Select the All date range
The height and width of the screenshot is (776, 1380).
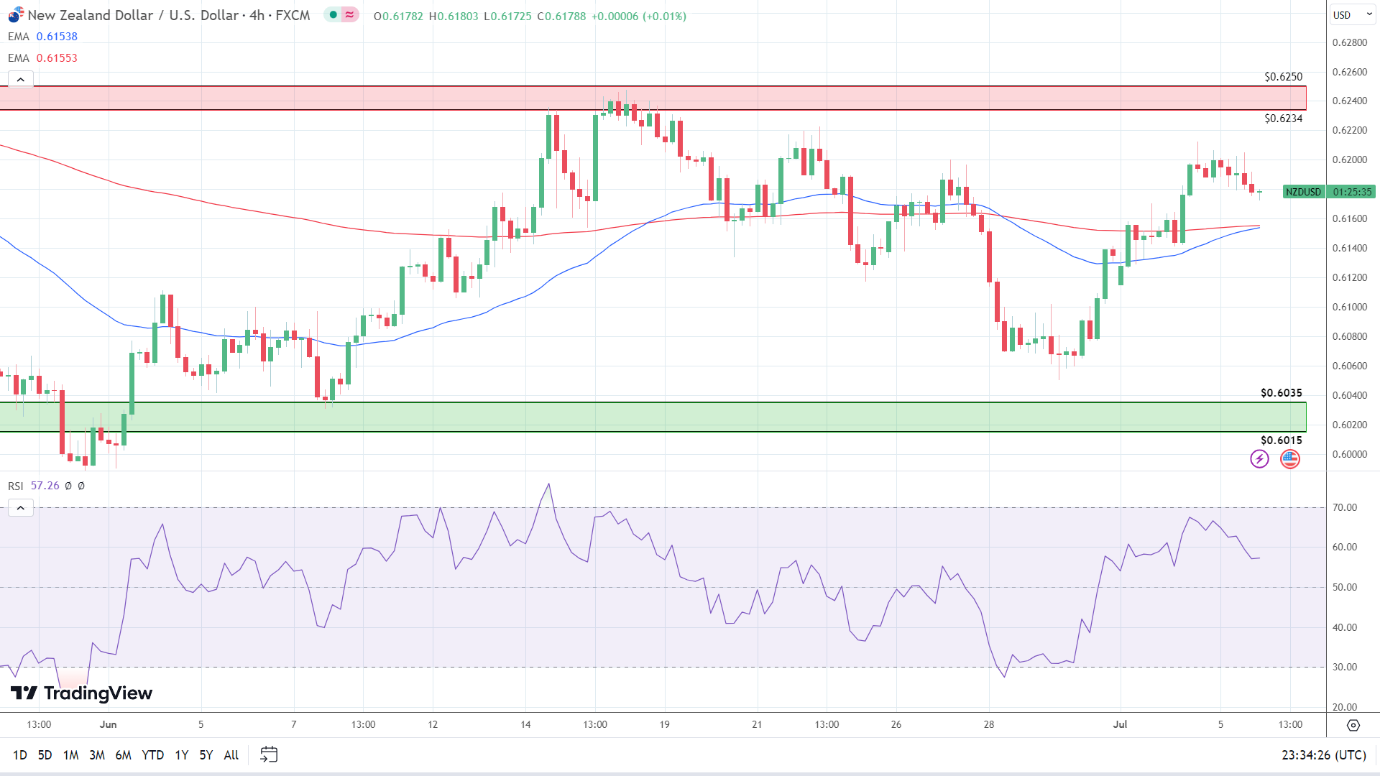(x=231, y=755)
